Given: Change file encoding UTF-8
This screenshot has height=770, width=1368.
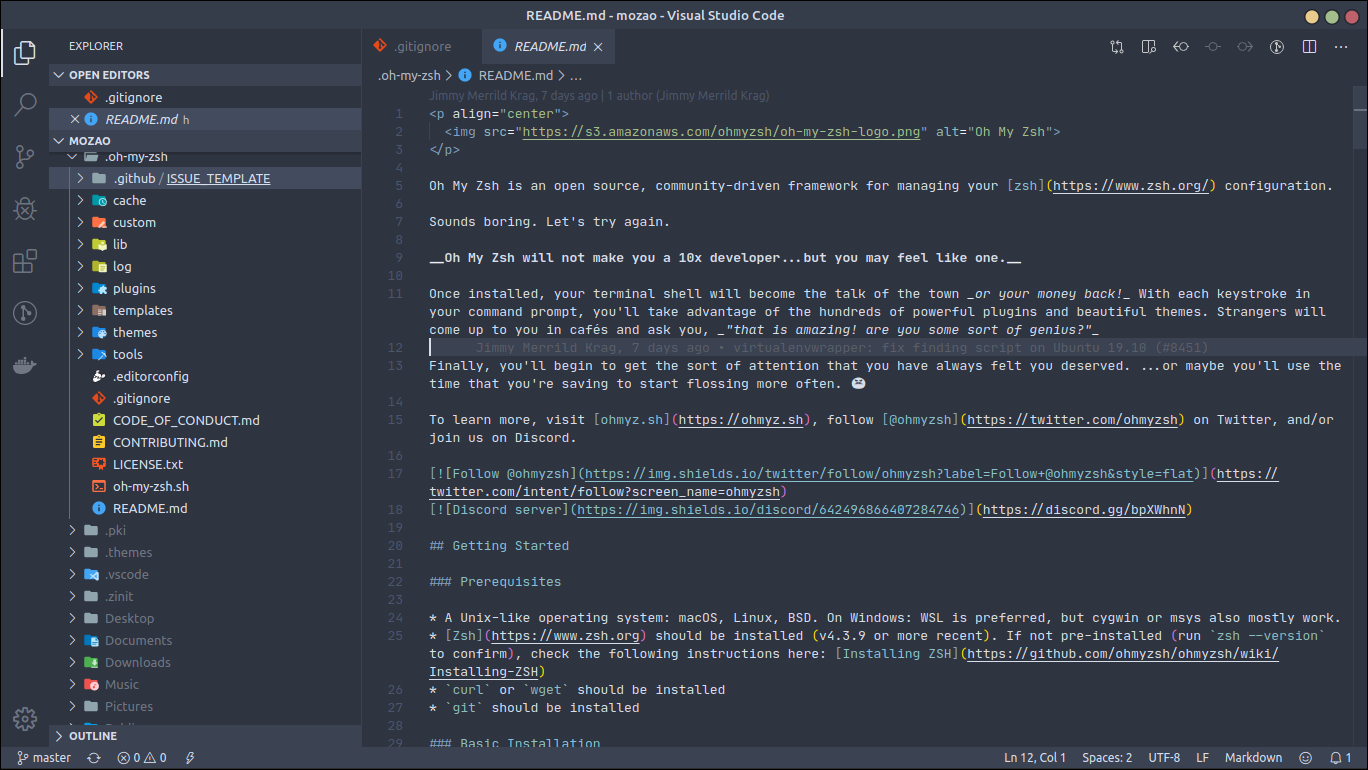Looking at the screenshot, I should [x=1164, y=758].
